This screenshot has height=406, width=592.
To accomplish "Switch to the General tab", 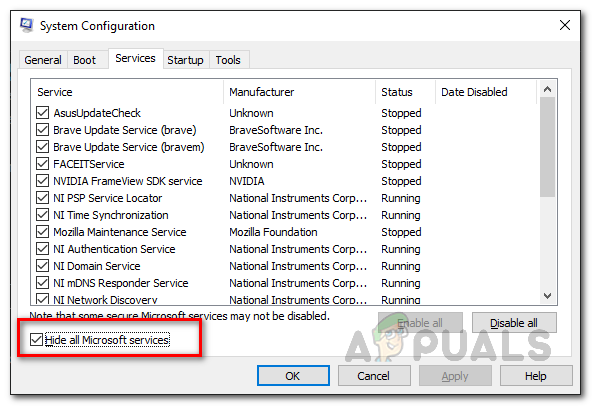I will point(43,60).
